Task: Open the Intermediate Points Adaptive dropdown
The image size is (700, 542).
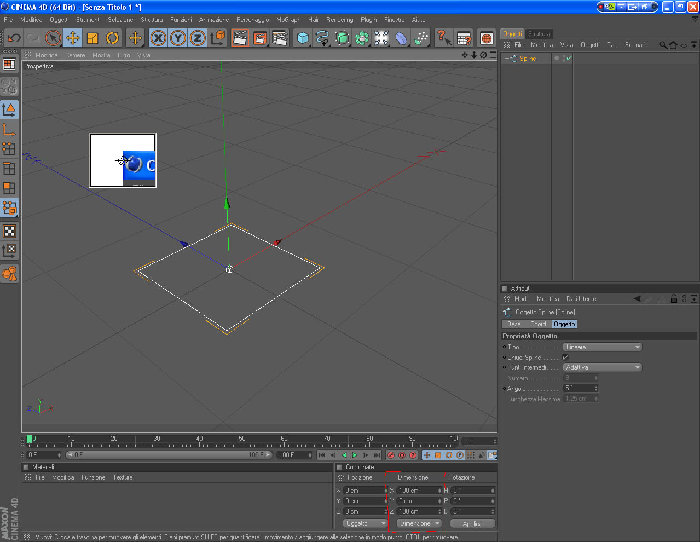Action: pos(602,367)
